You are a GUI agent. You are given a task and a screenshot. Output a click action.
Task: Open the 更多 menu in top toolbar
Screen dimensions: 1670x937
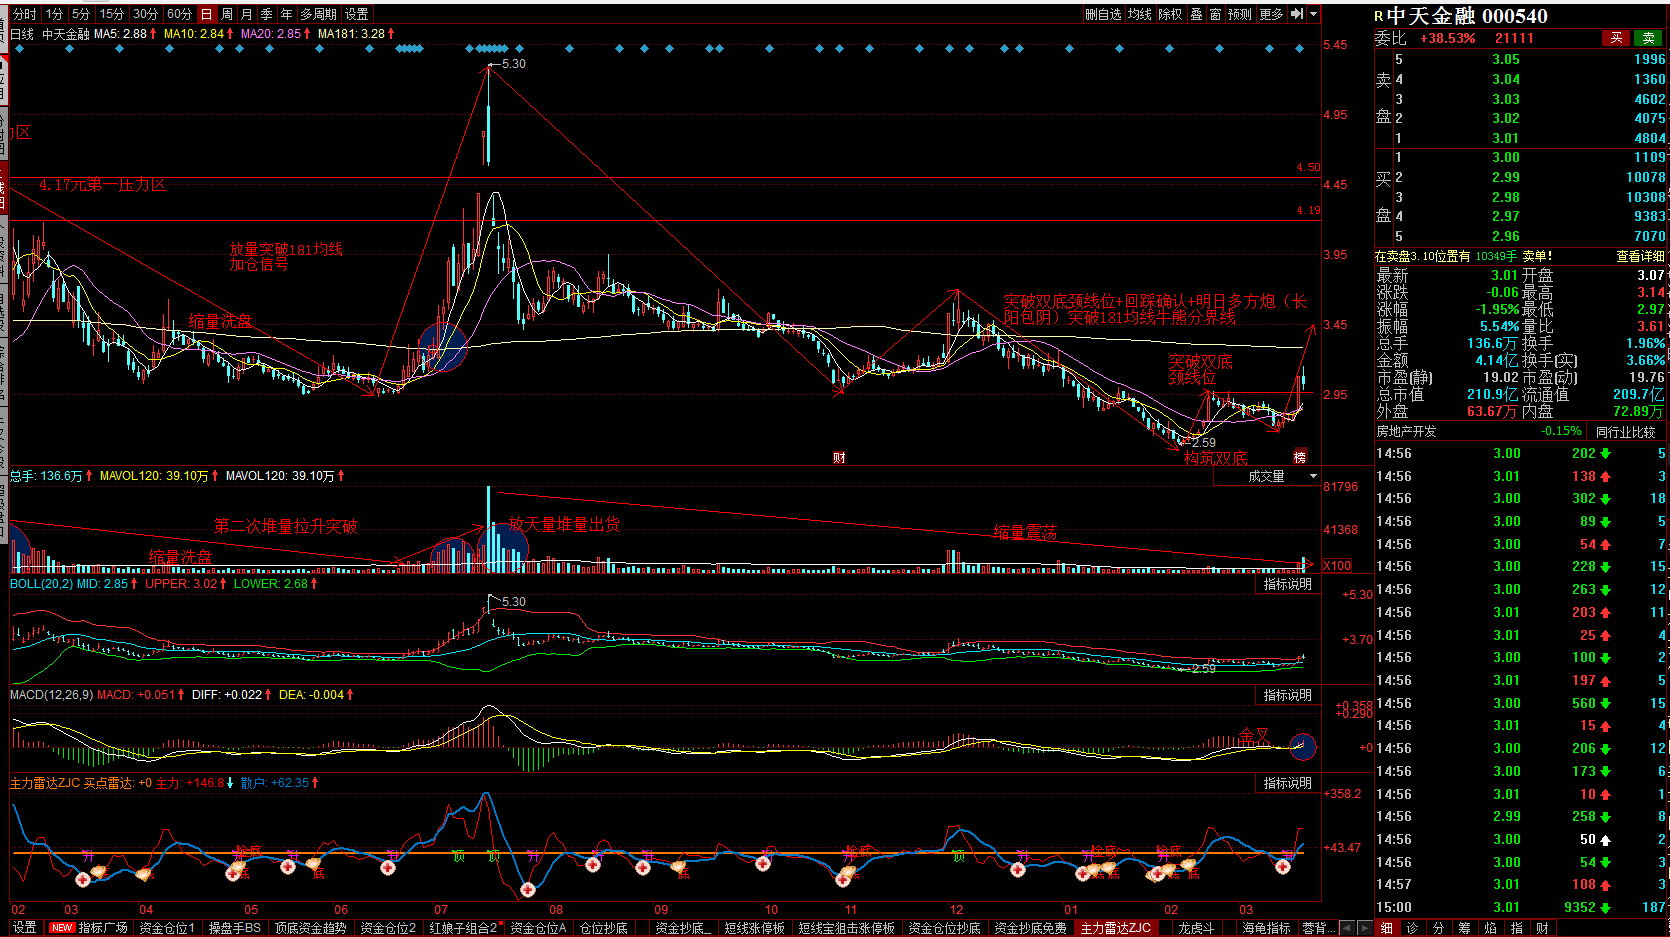pos(1271,14)
